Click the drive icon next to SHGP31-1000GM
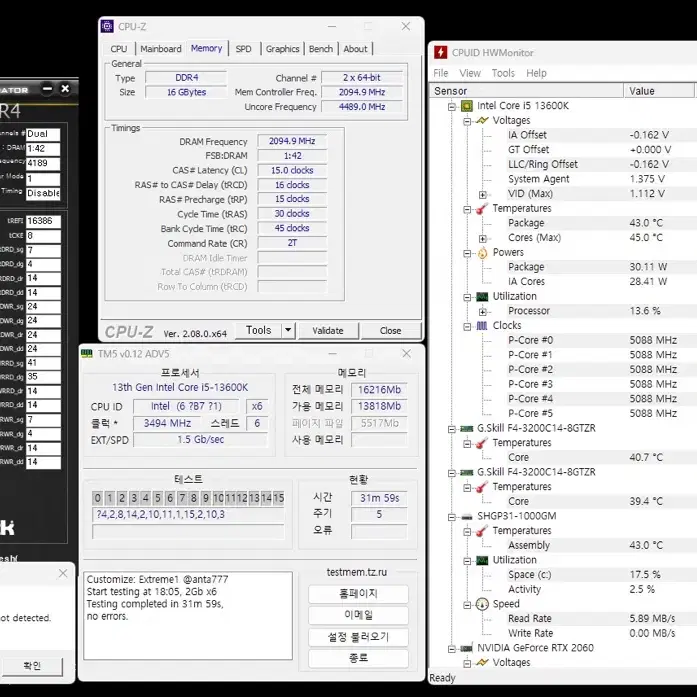Viewport: 697px width, 697px height. [466, 517]
